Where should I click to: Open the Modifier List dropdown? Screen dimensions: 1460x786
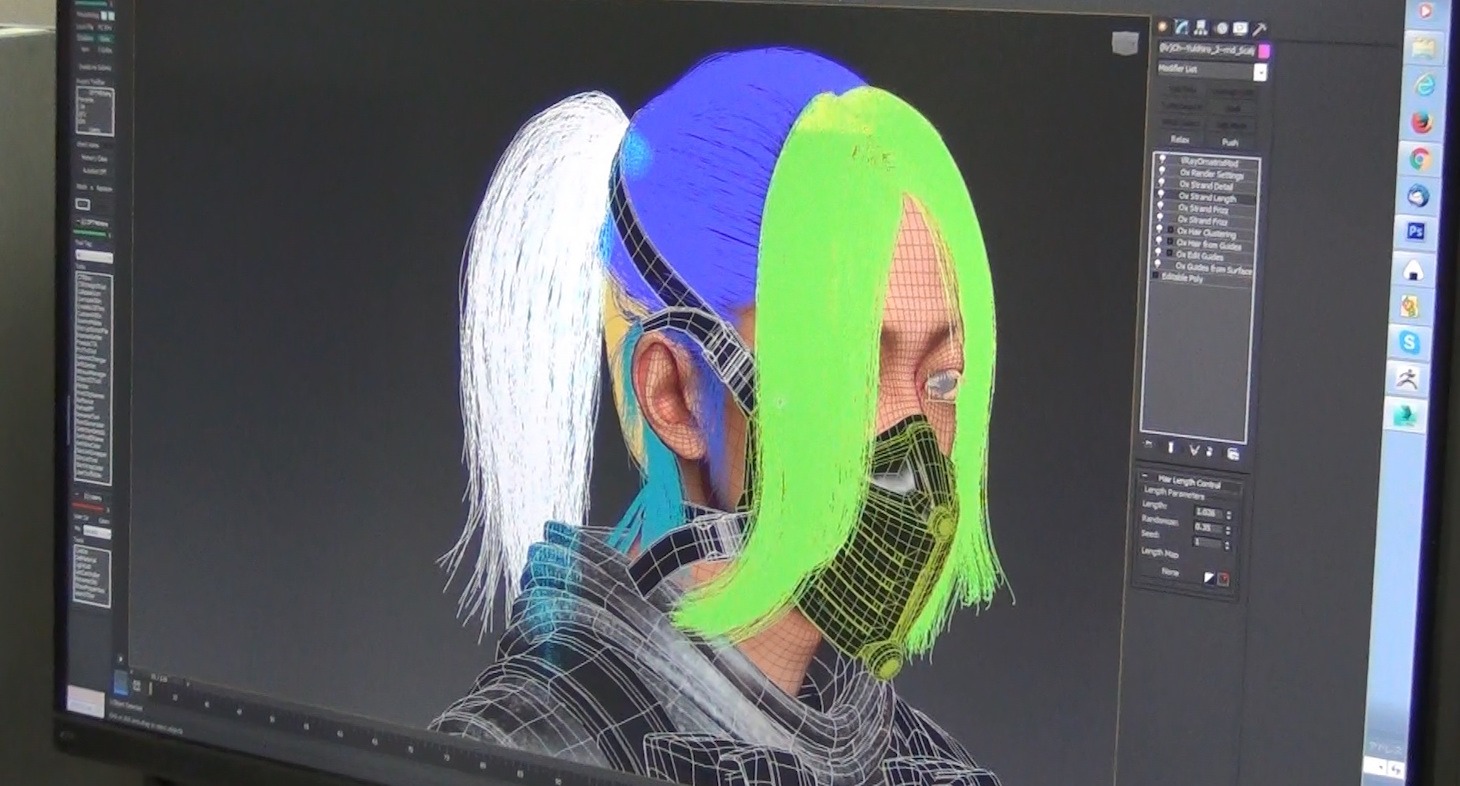pos(1259,72)
